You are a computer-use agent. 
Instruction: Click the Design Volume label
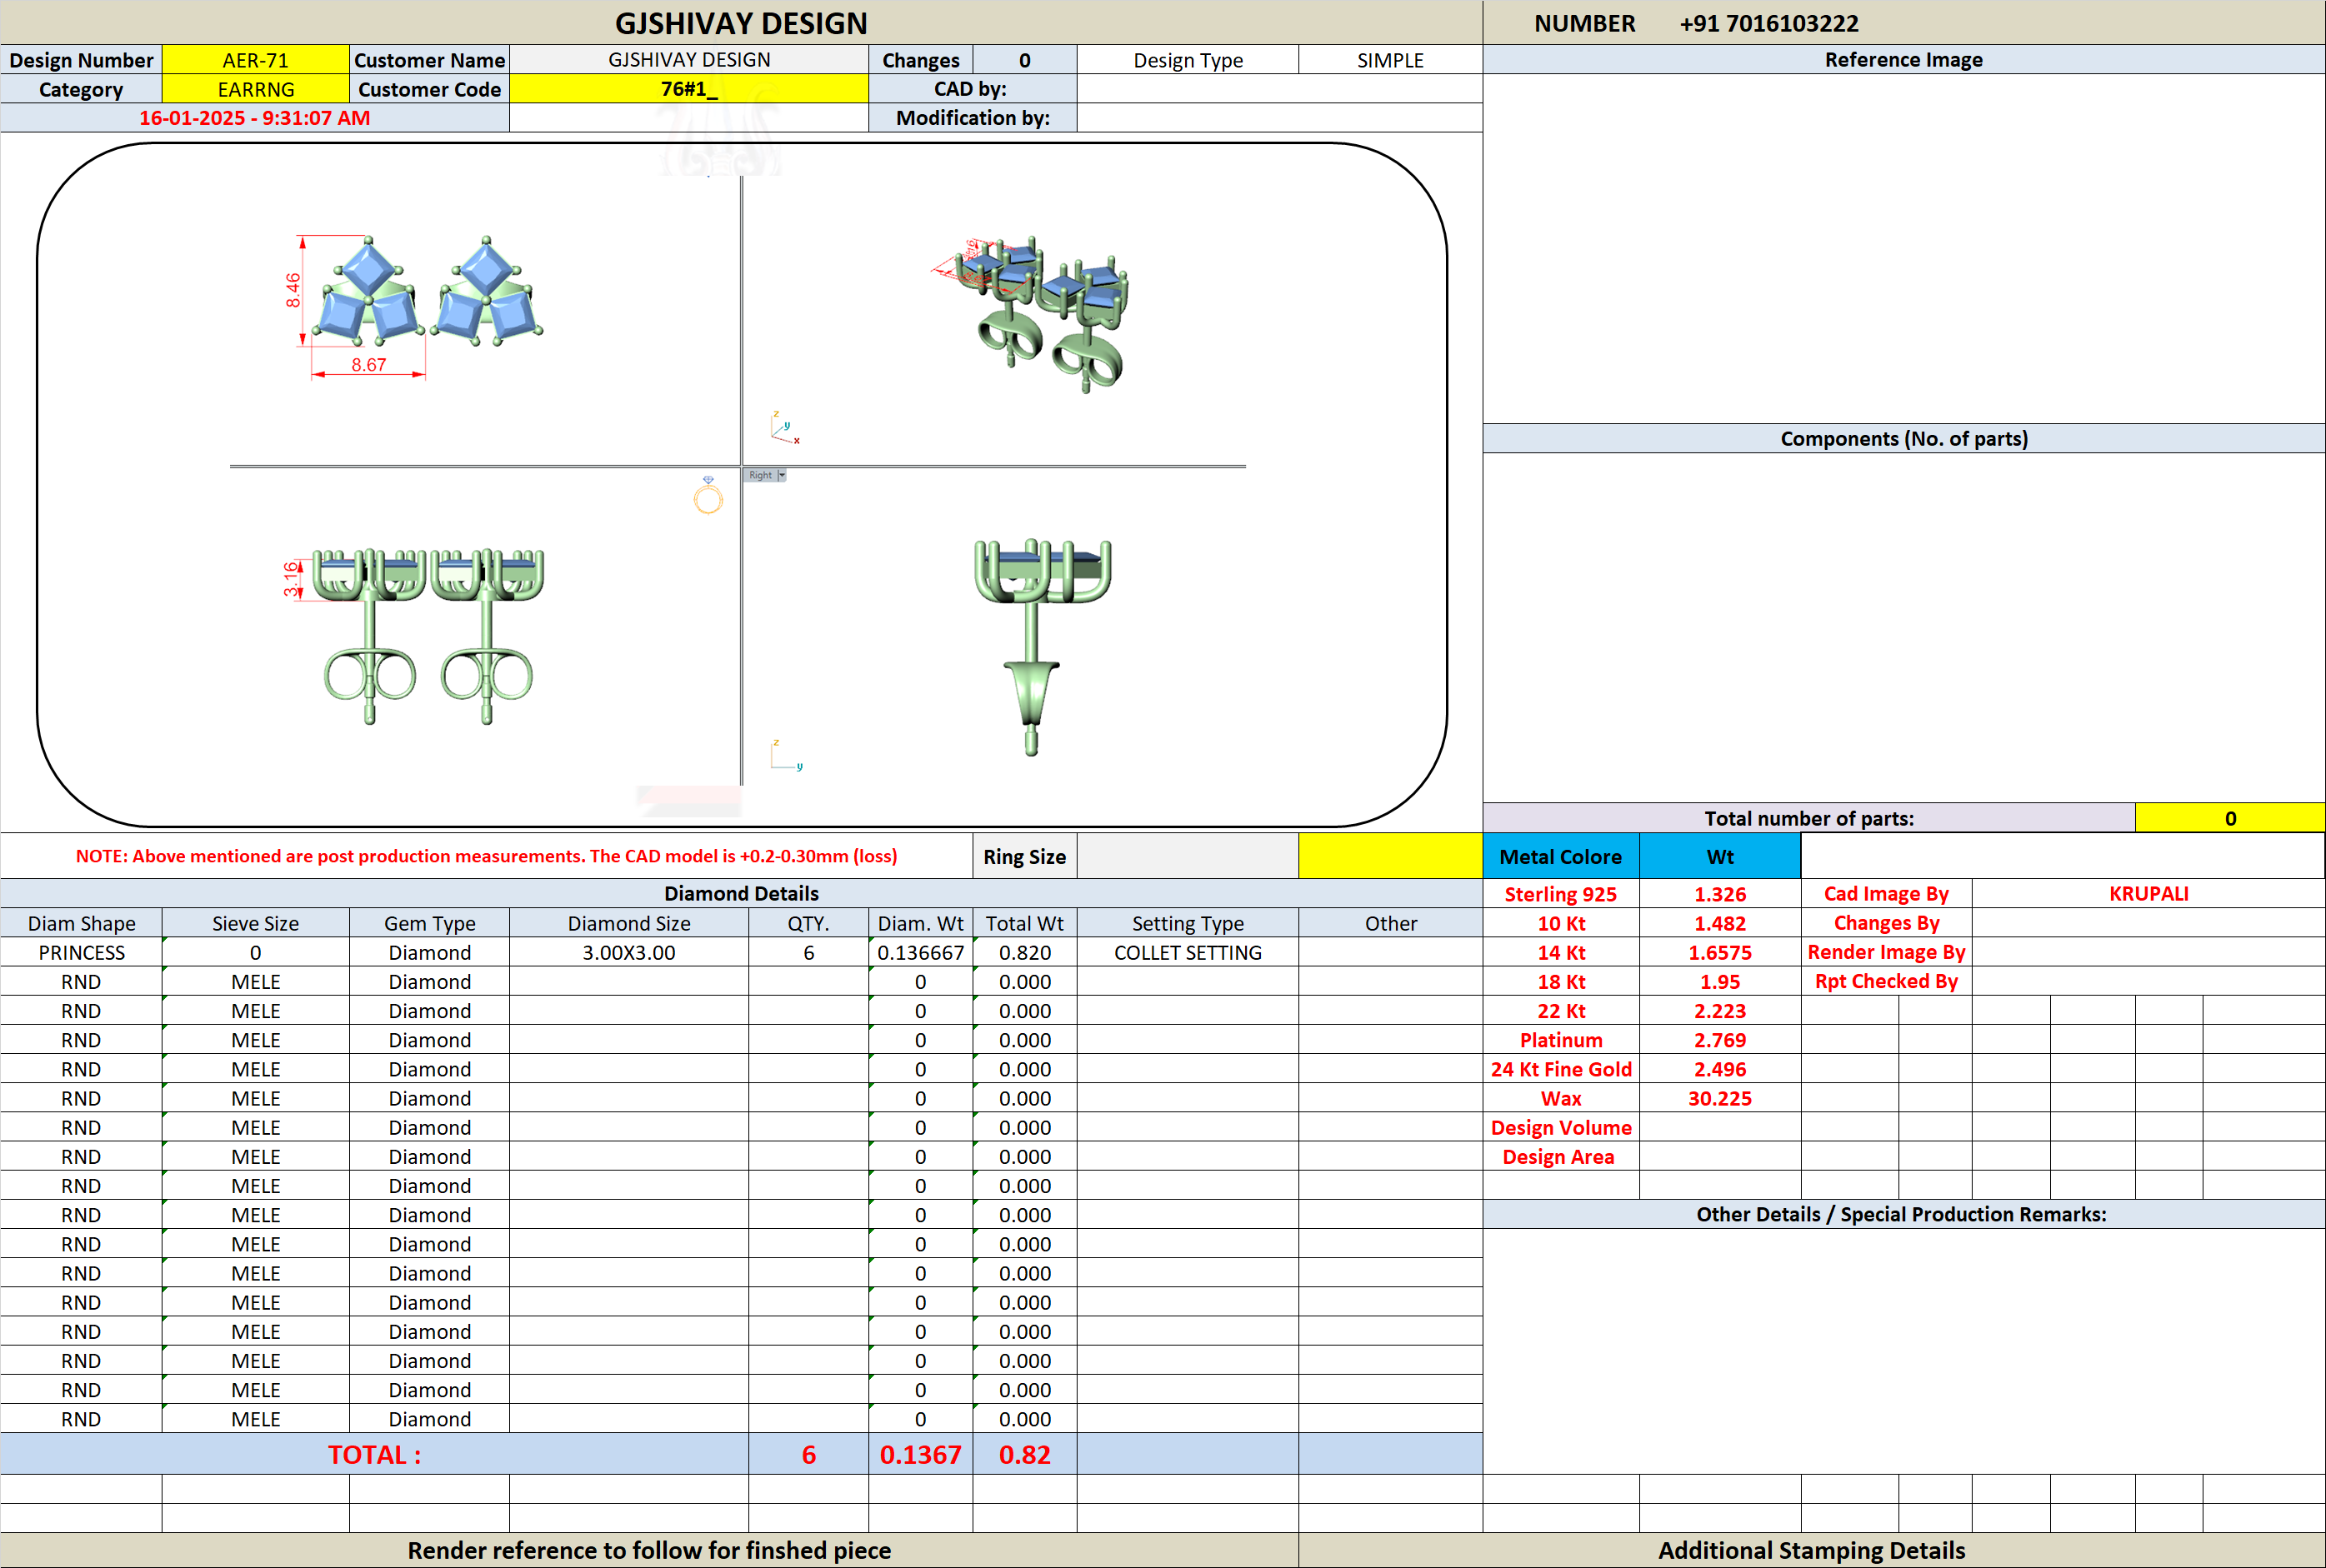click(x=1561, y=1127)
